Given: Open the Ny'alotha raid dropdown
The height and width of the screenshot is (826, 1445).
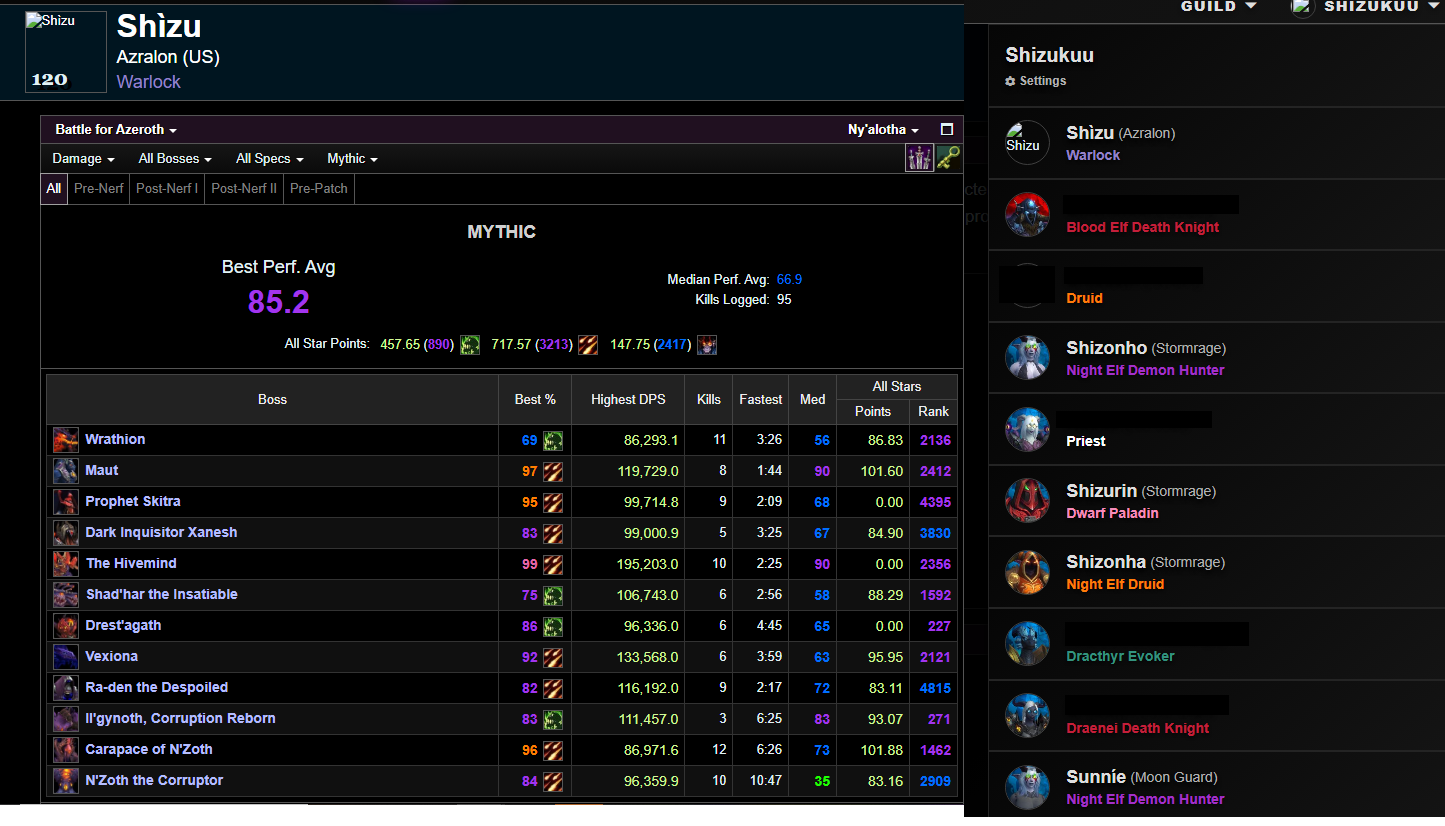Looking at the screenshot, I should (883, 130).
